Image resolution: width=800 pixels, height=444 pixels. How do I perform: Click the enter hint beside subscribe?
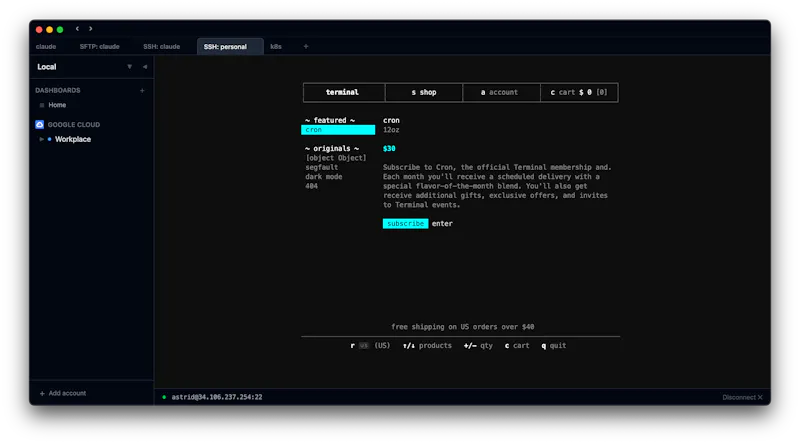(442, 224)
